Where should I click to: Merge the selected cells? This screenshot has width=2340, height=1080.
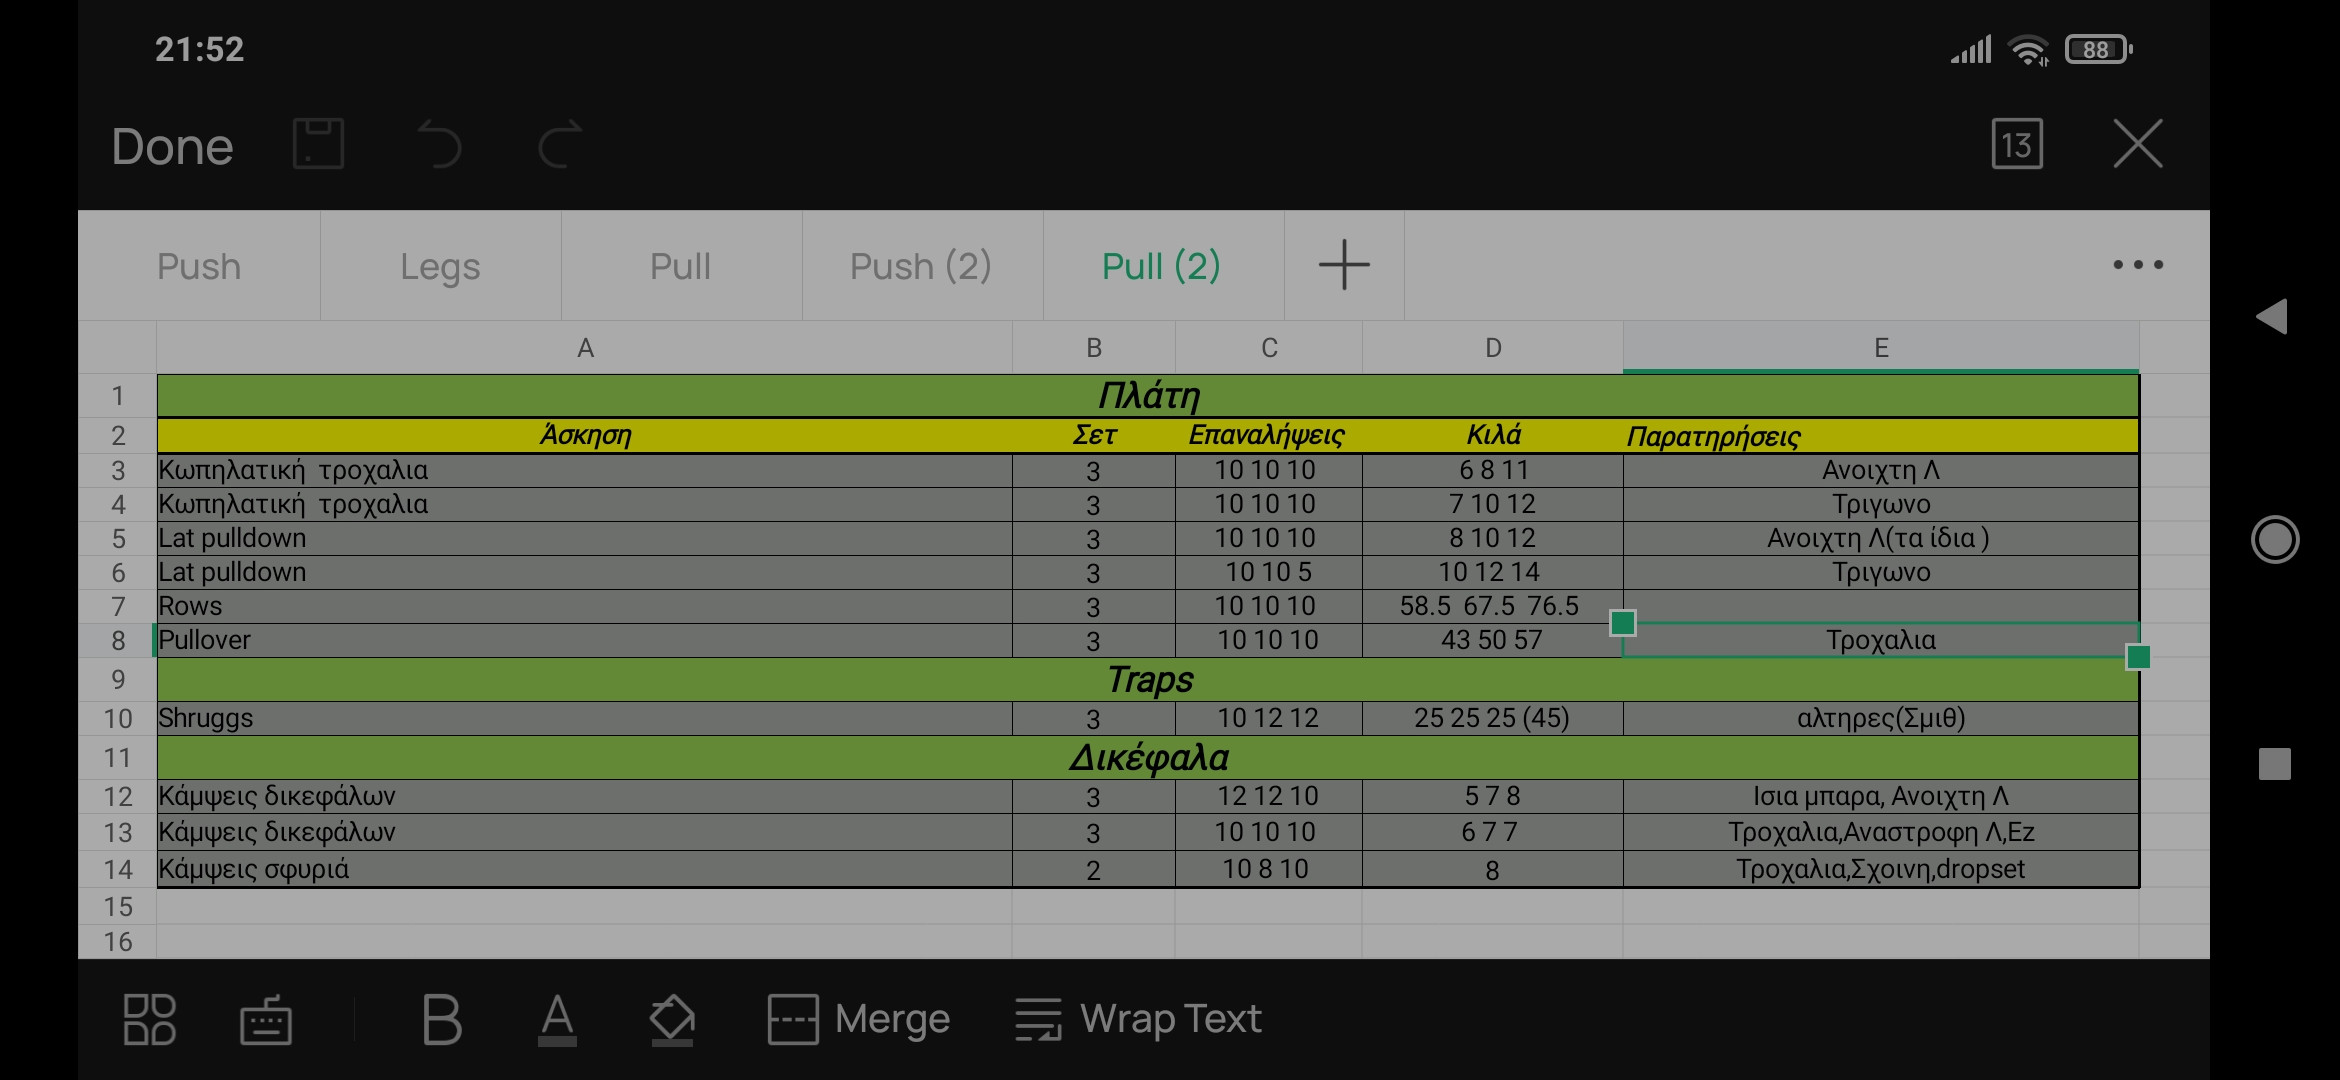tap(859, 1020)
